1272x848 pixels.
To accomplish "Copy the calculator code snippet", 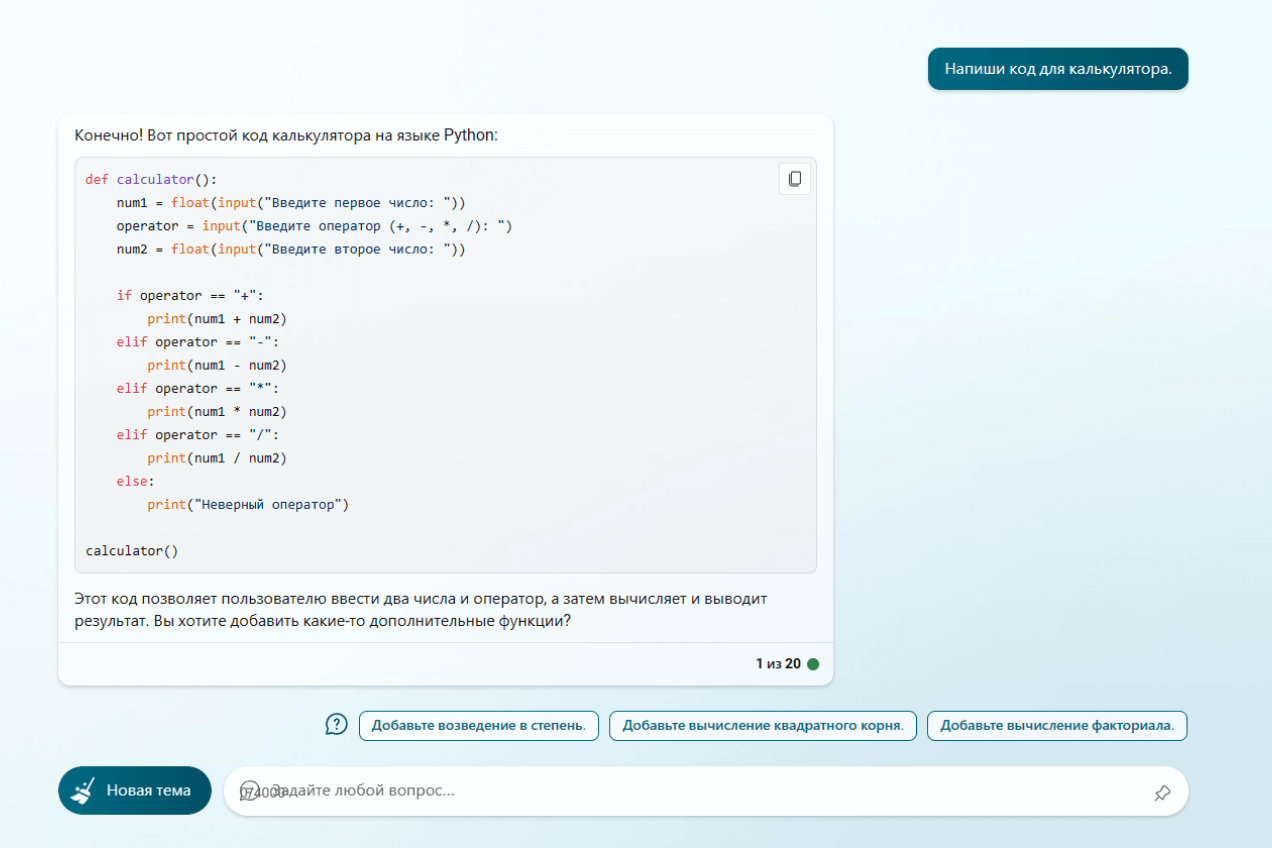I will tap(795, 179).
